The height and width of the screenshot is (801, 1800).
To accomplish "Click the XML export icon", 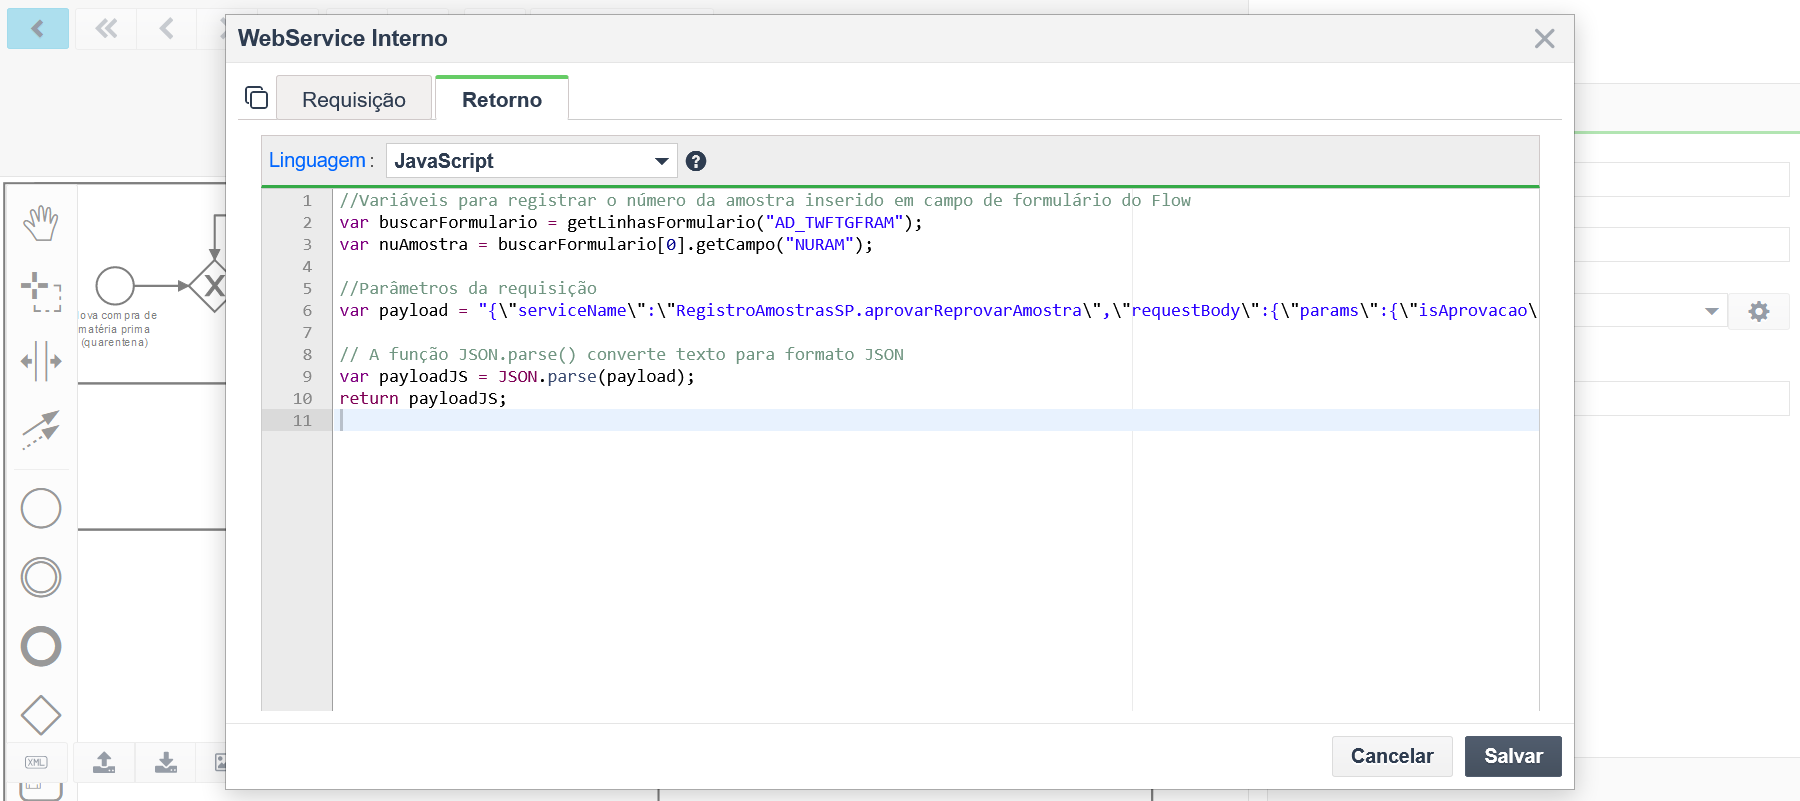I will tap(37, 762).
